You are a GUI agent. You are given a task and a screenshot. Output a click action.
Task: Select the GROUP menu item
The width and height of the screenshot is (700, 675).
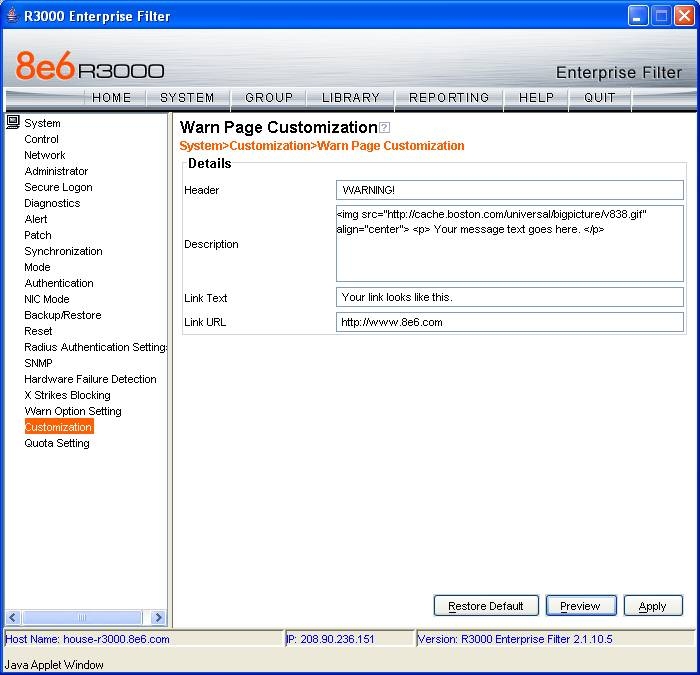(269, 98)
